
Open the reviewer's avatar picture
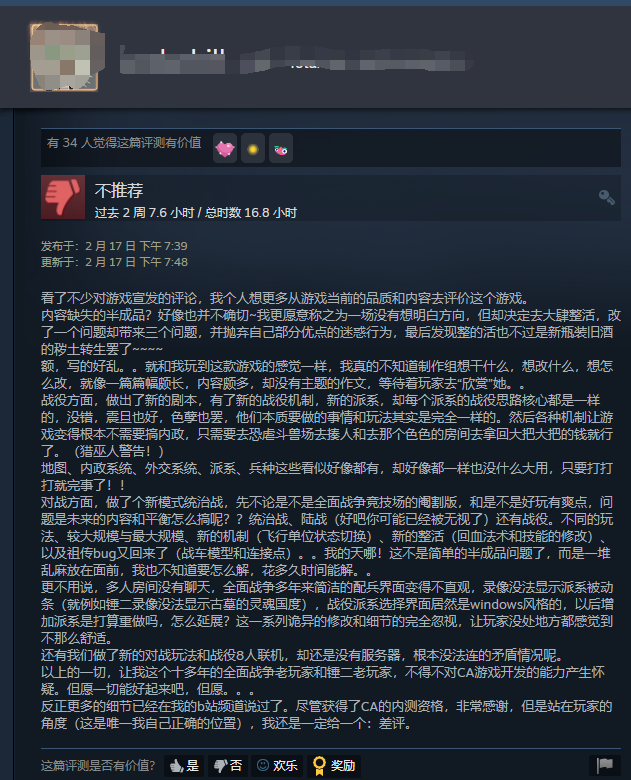(64, 57)
